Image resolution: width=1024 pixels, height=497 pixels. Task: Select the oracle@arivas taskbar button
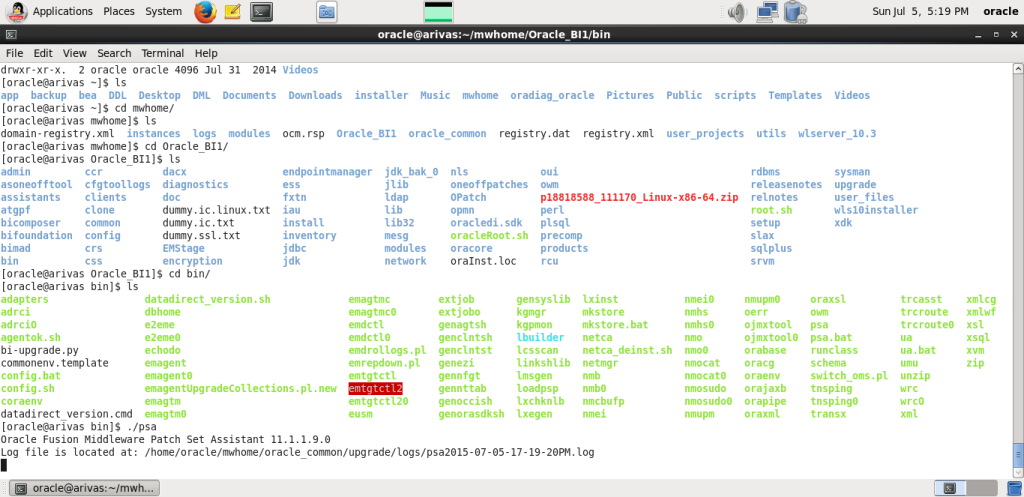(x=86, y=488)
